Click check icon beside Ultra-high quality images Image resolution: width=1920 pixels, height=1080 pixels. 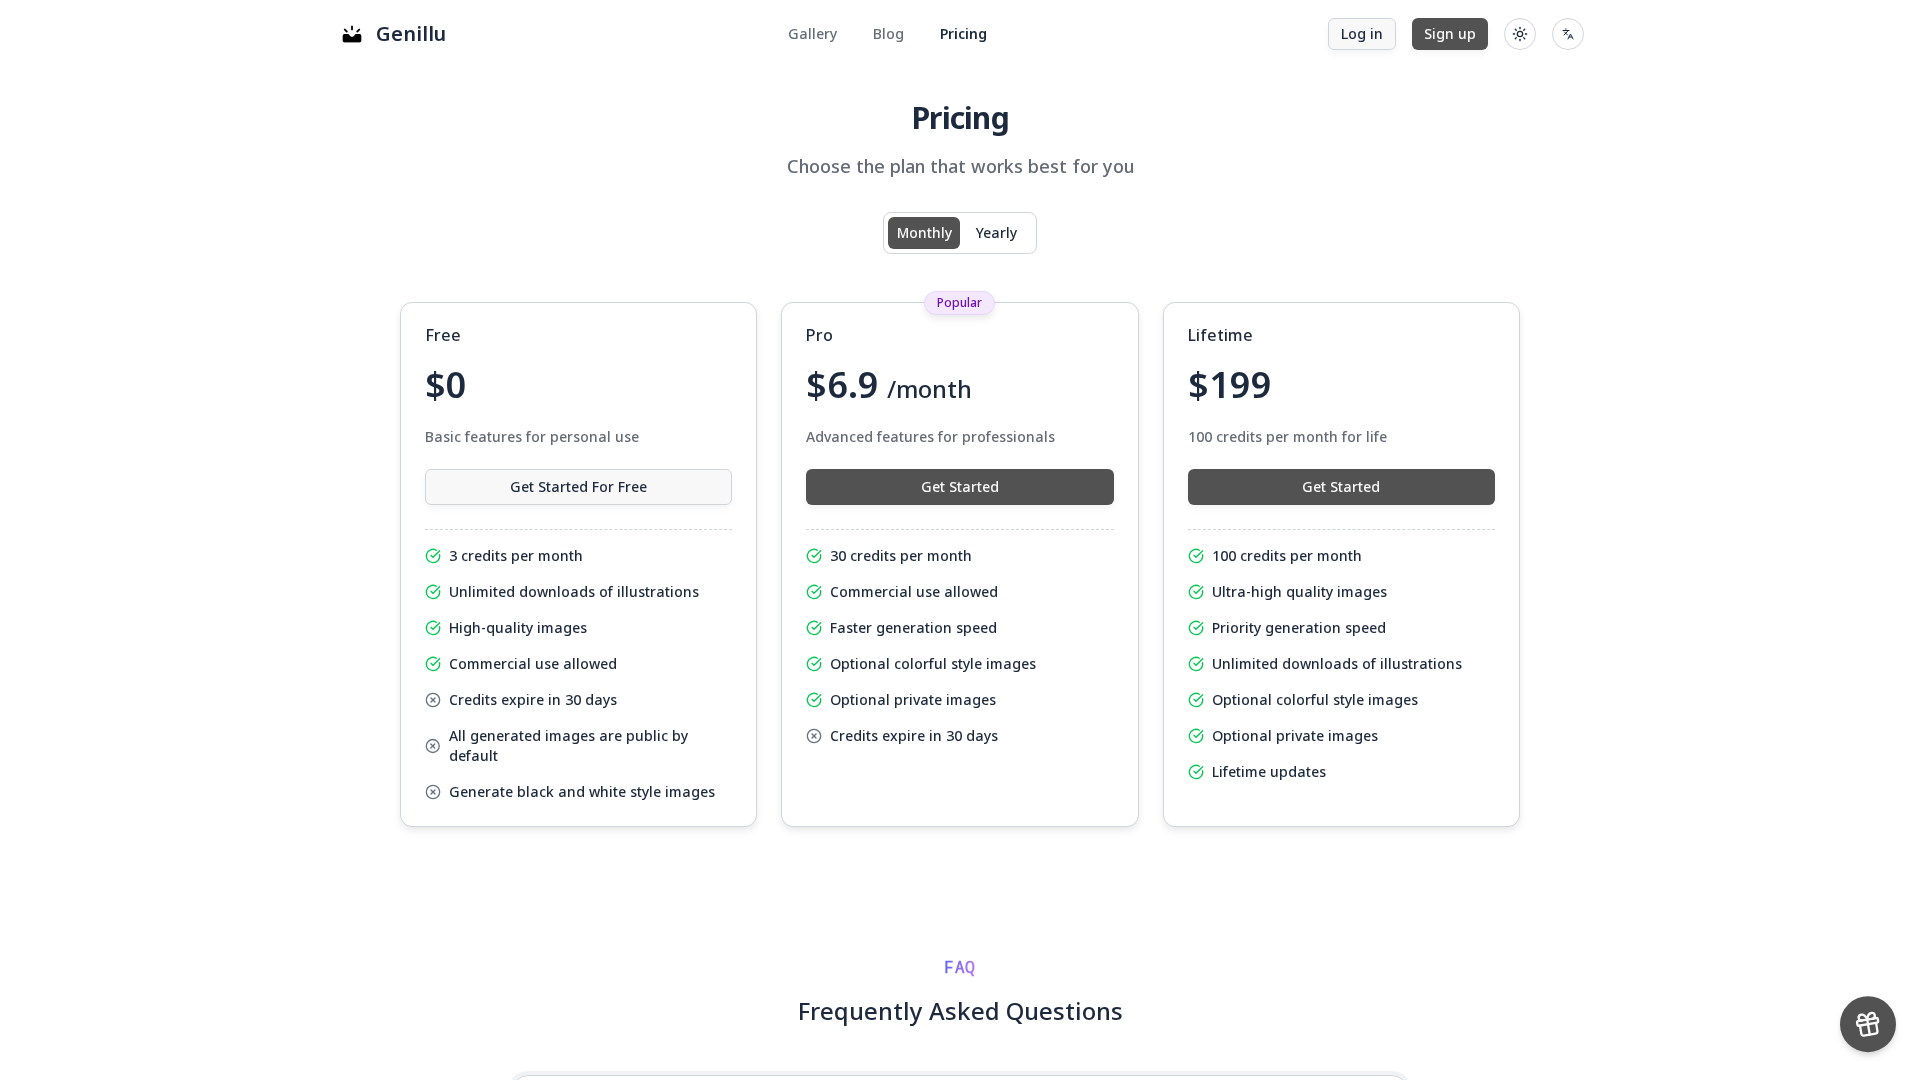pyautogui.click(x=1196, y=592)
